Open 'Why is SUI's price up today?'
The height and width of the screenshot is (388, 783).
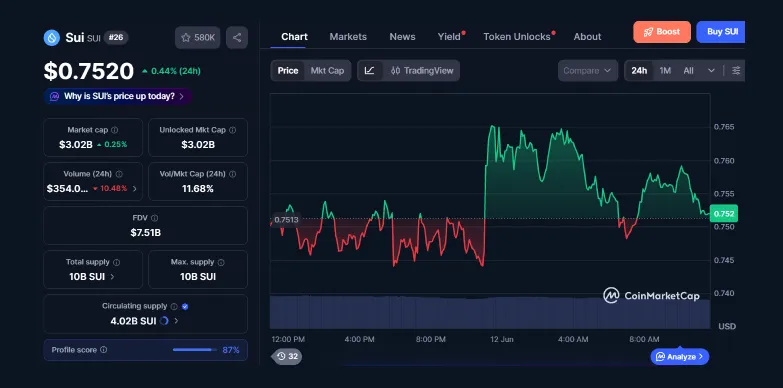[x=117, y=96]
